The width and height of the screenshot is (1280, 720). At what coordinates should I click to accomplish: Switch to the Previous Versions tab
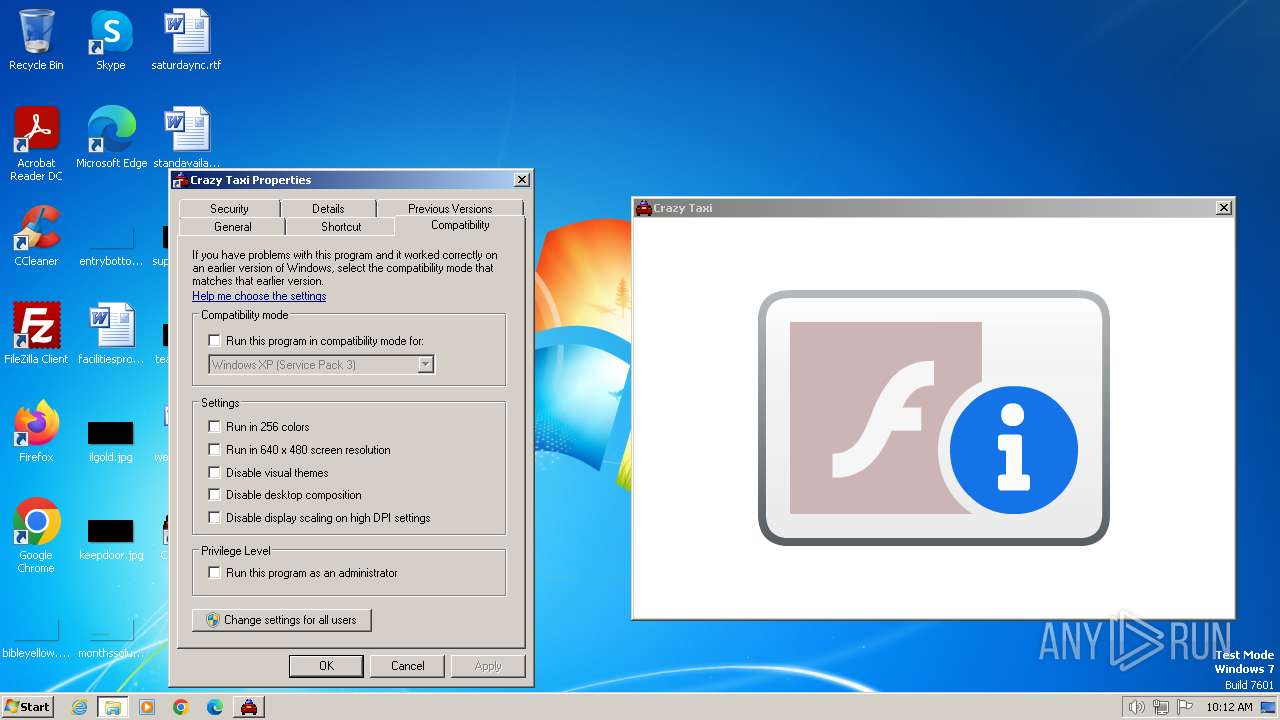click(450, 209)
